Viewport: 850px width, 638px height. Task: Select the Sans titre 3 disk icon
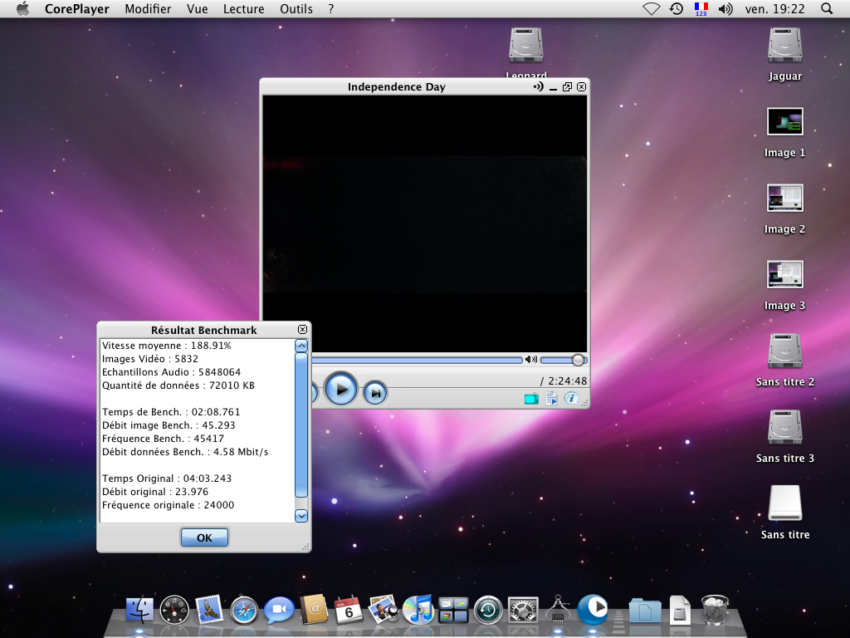tap(785, 428)
